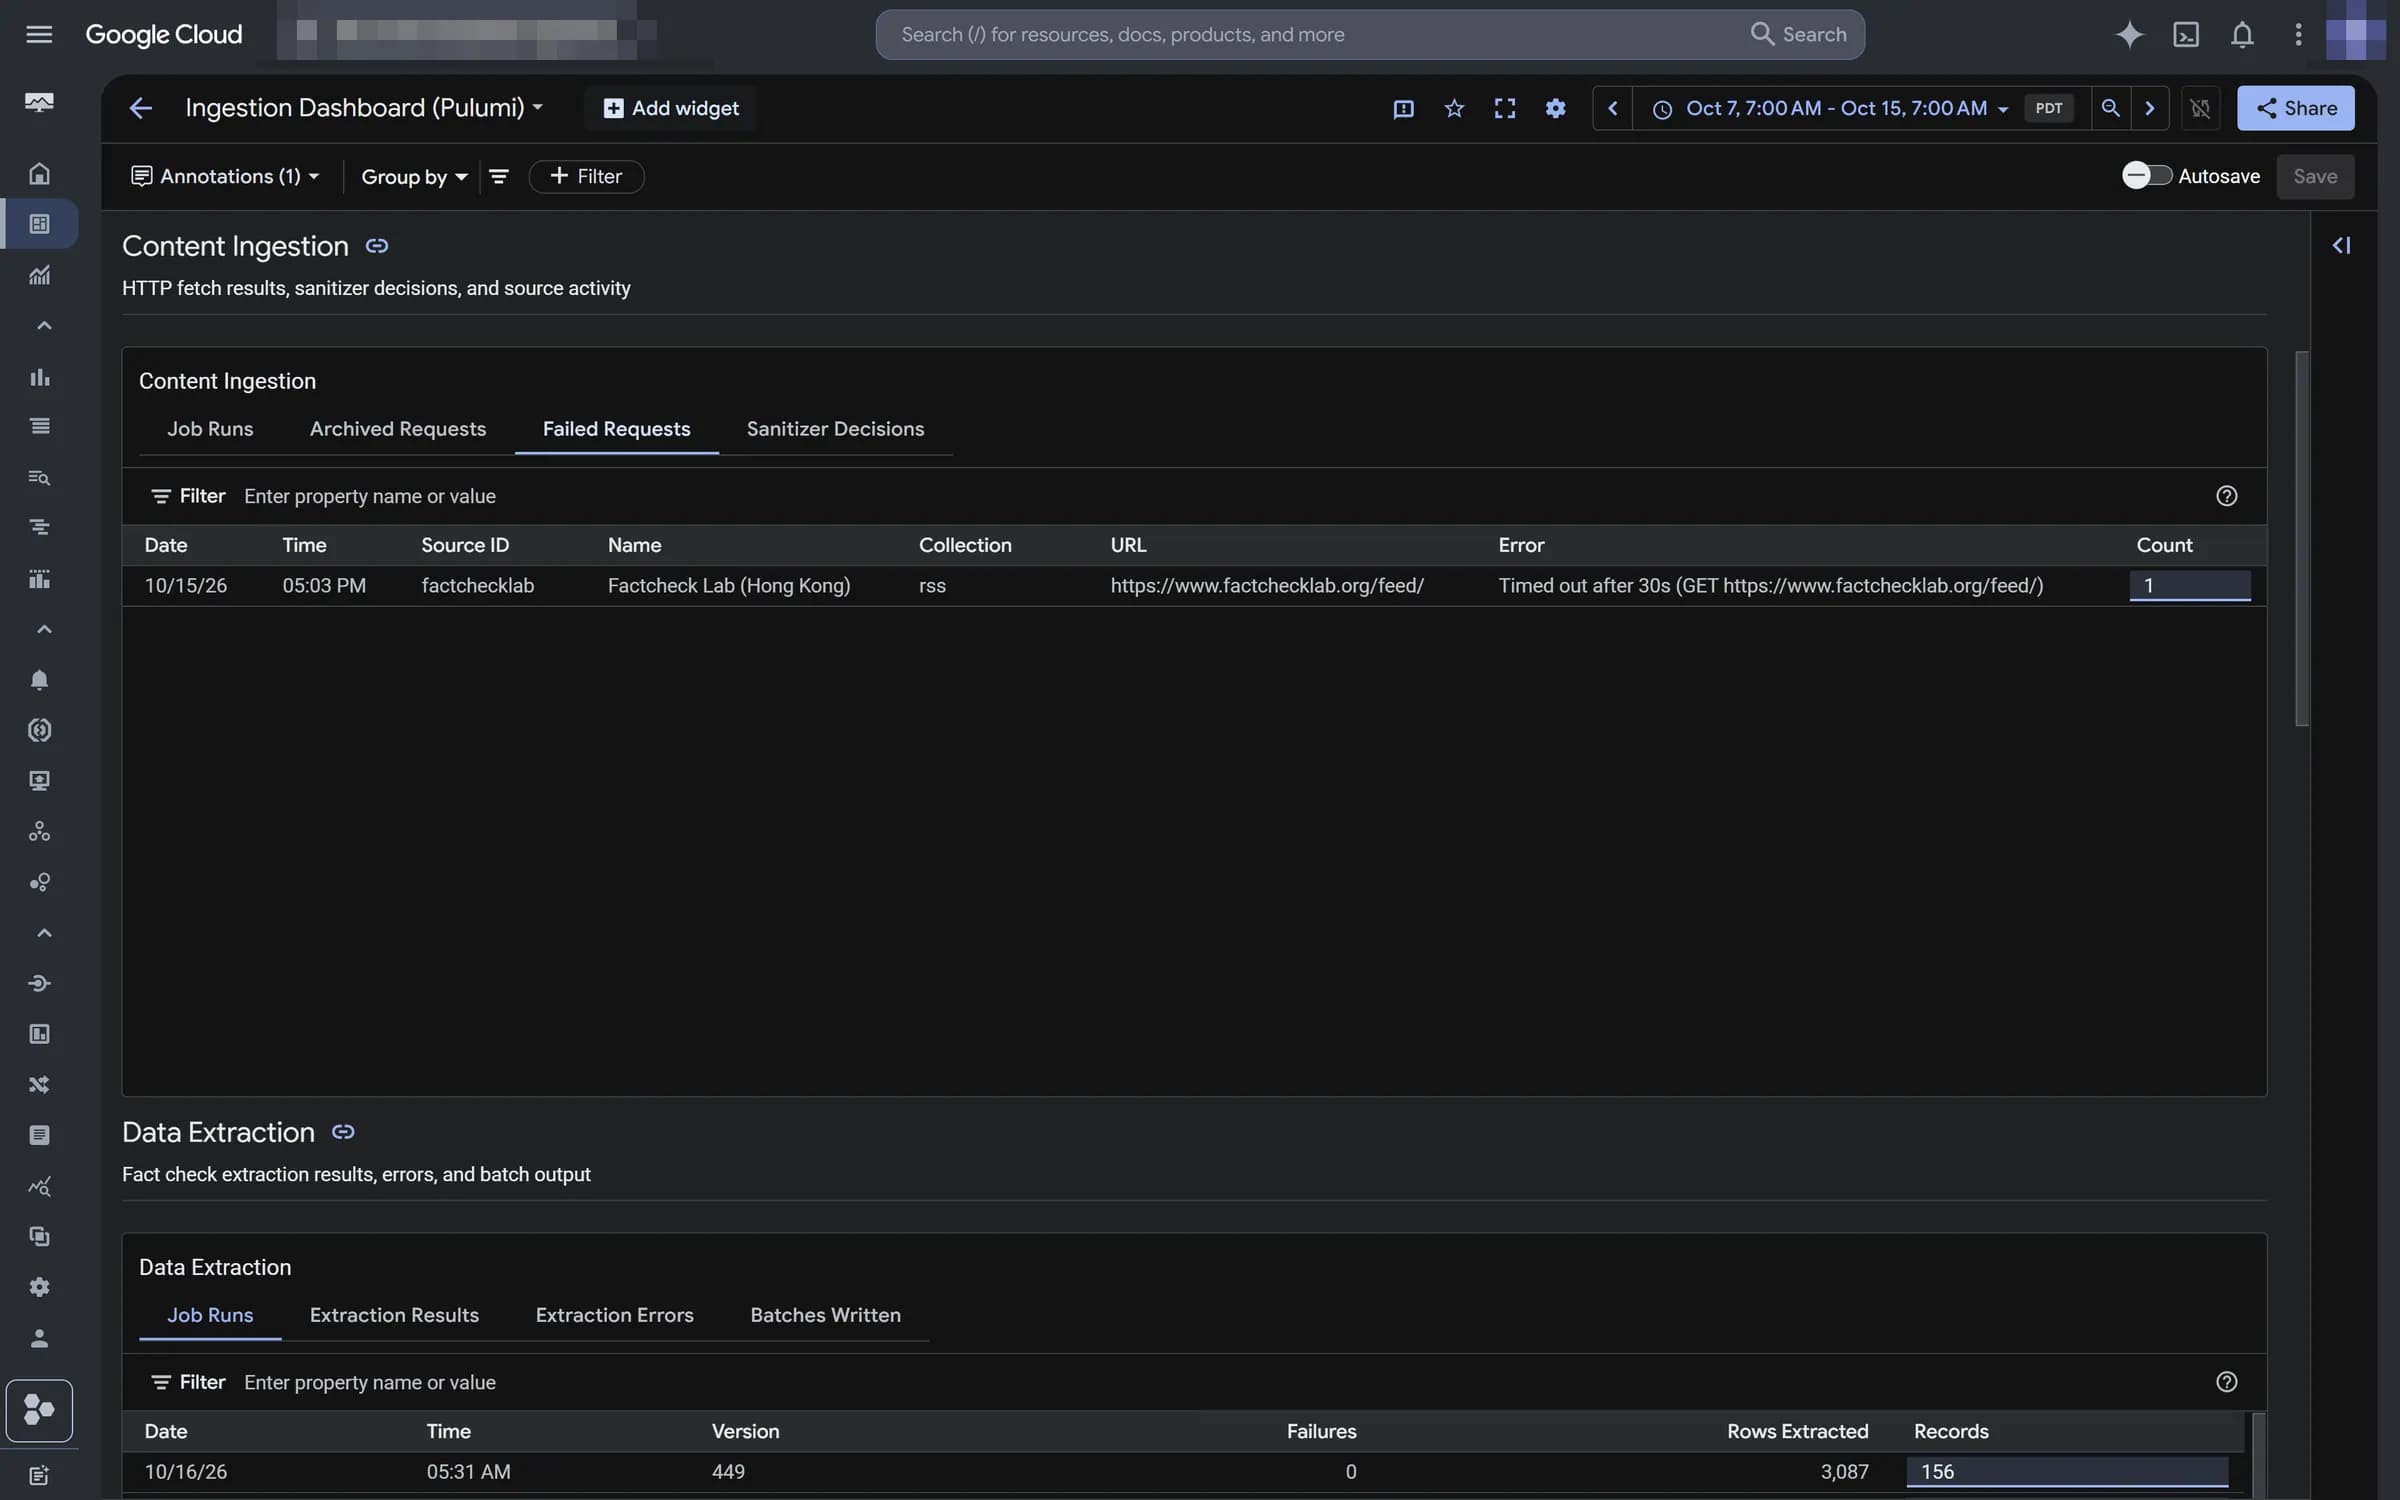2400x1500 pixels.
Task: Open the Annotations (1) dropdown
Action: (225, 176)
